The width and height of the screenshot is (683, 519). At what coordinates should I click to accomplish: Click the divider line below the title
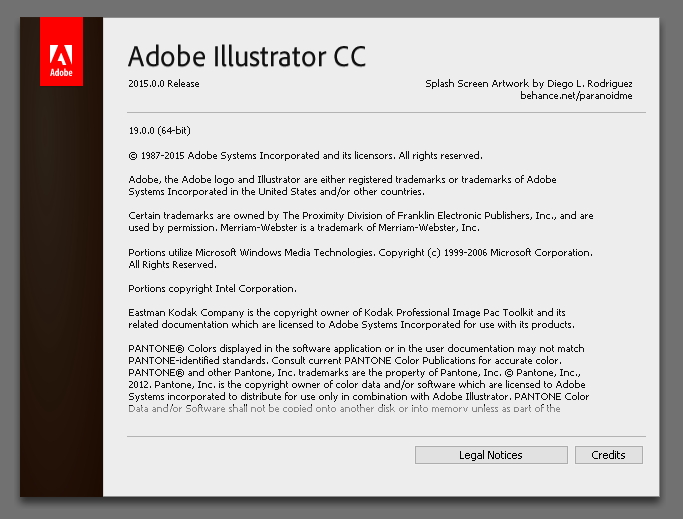click(386, 112)
